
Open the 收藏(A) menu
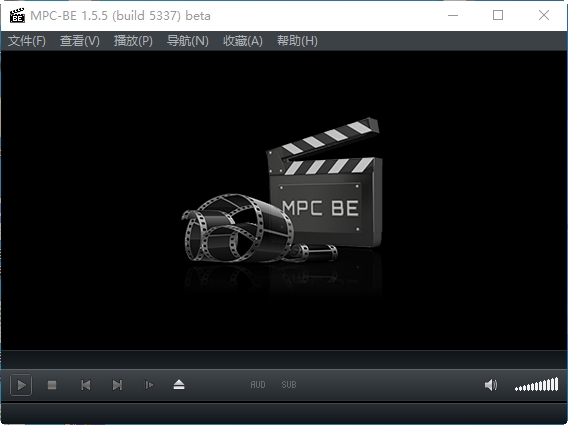(x=243, y=41)
